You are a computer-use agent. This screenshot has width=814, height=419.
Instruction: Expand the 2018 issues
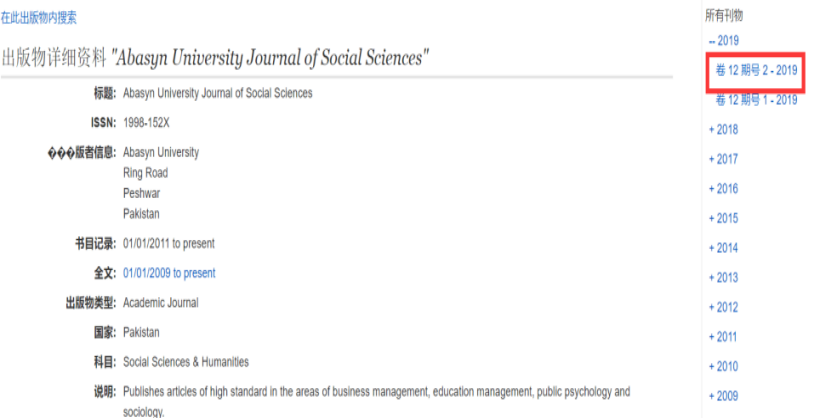click(724, 129)
